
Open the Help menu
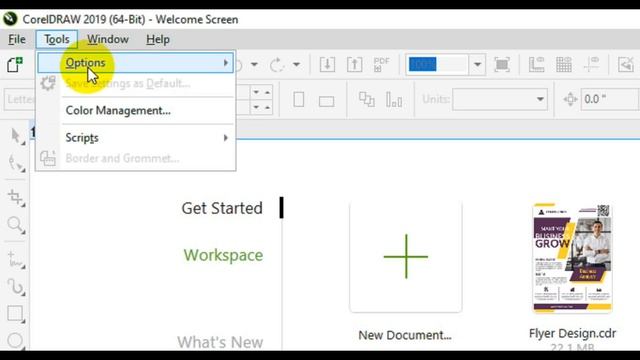point(158,40)
